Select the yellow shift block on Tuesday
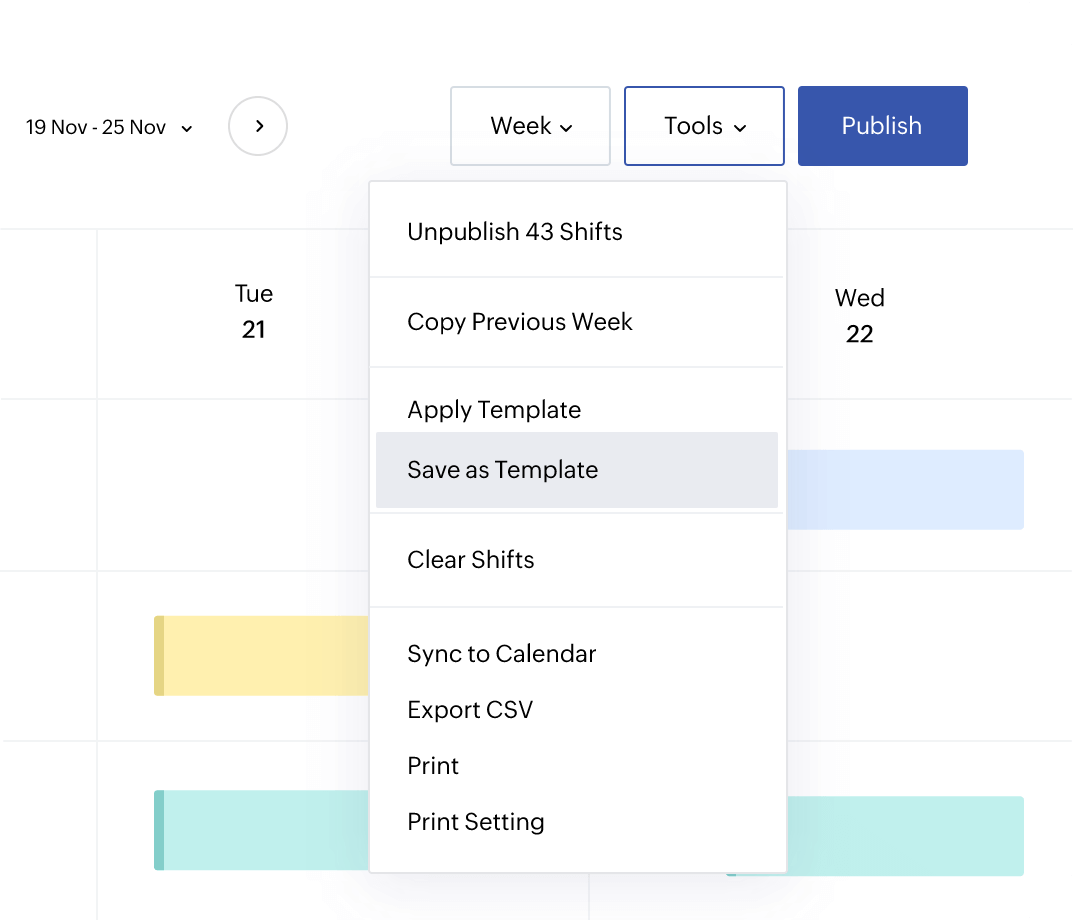Image resolution: width=1074 pixels, height=920 pixels. pos(262,656)
